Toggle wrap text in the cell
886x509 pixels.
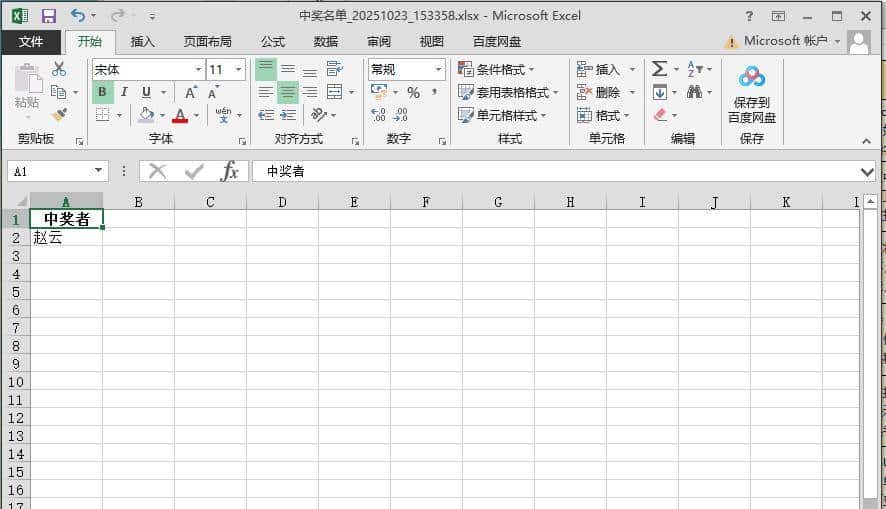(335, 69)
